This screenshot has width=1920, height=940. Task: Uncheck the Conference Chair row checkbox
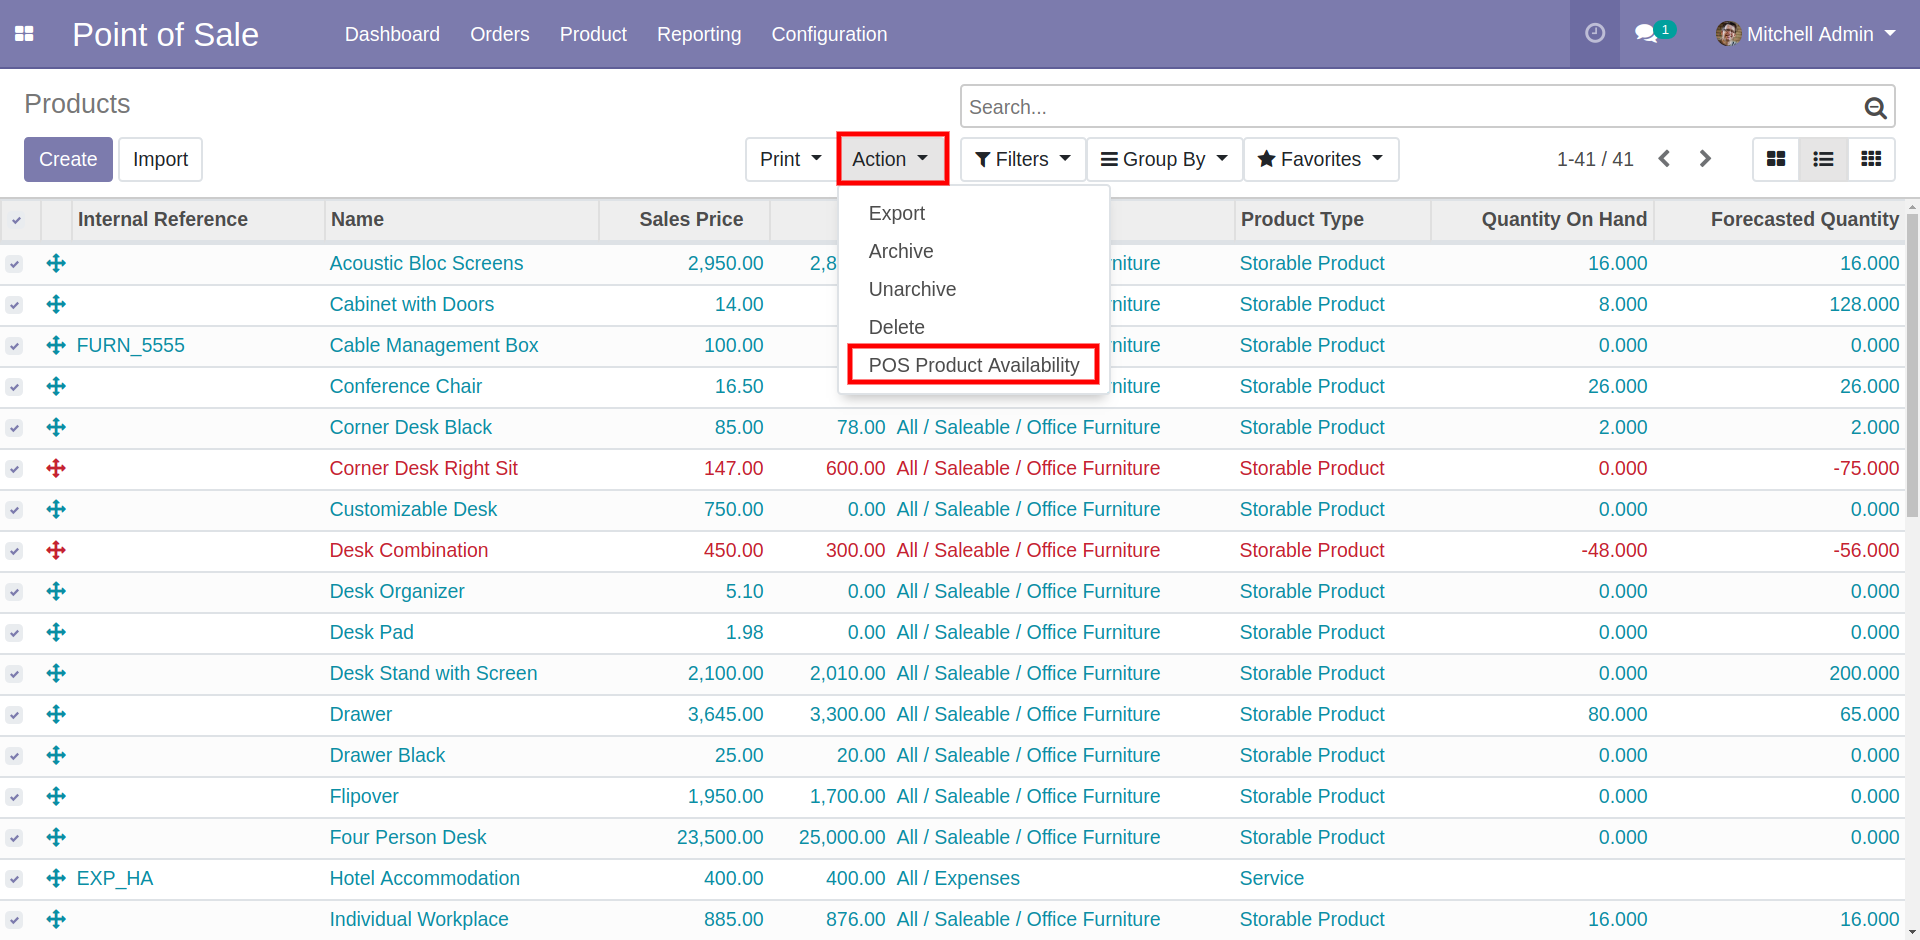tap(14, 387)
